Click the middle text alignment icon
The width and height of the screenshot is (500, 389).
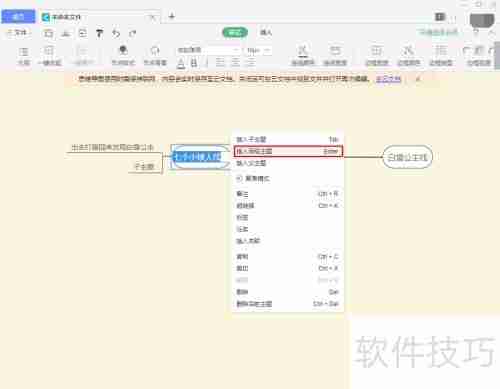coord(235,62)
